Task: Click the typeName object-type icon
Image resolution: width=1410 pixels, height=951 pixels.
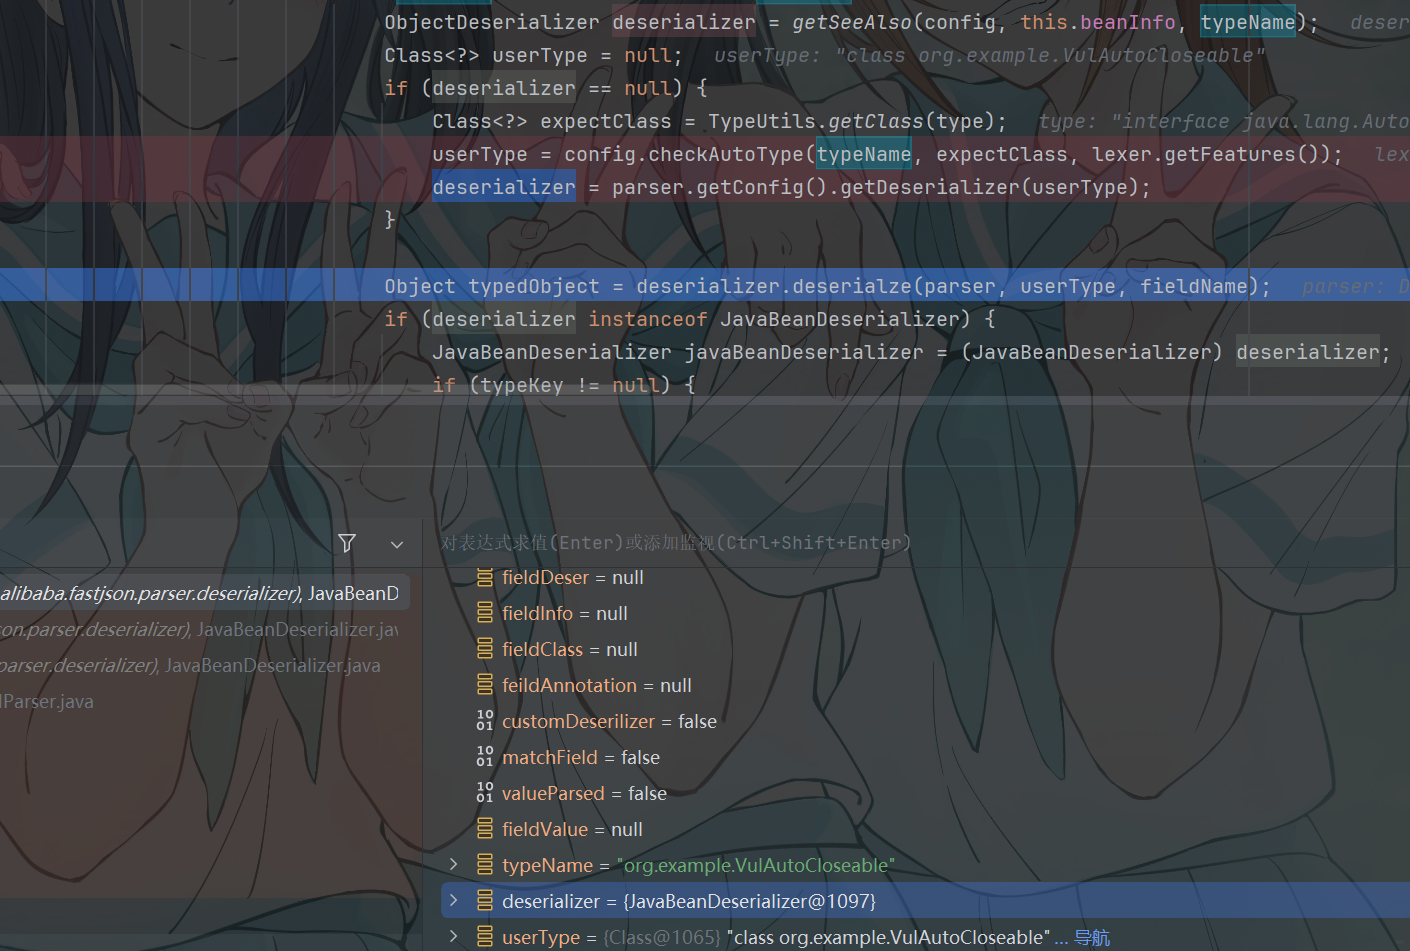Action: click(485, 865)
